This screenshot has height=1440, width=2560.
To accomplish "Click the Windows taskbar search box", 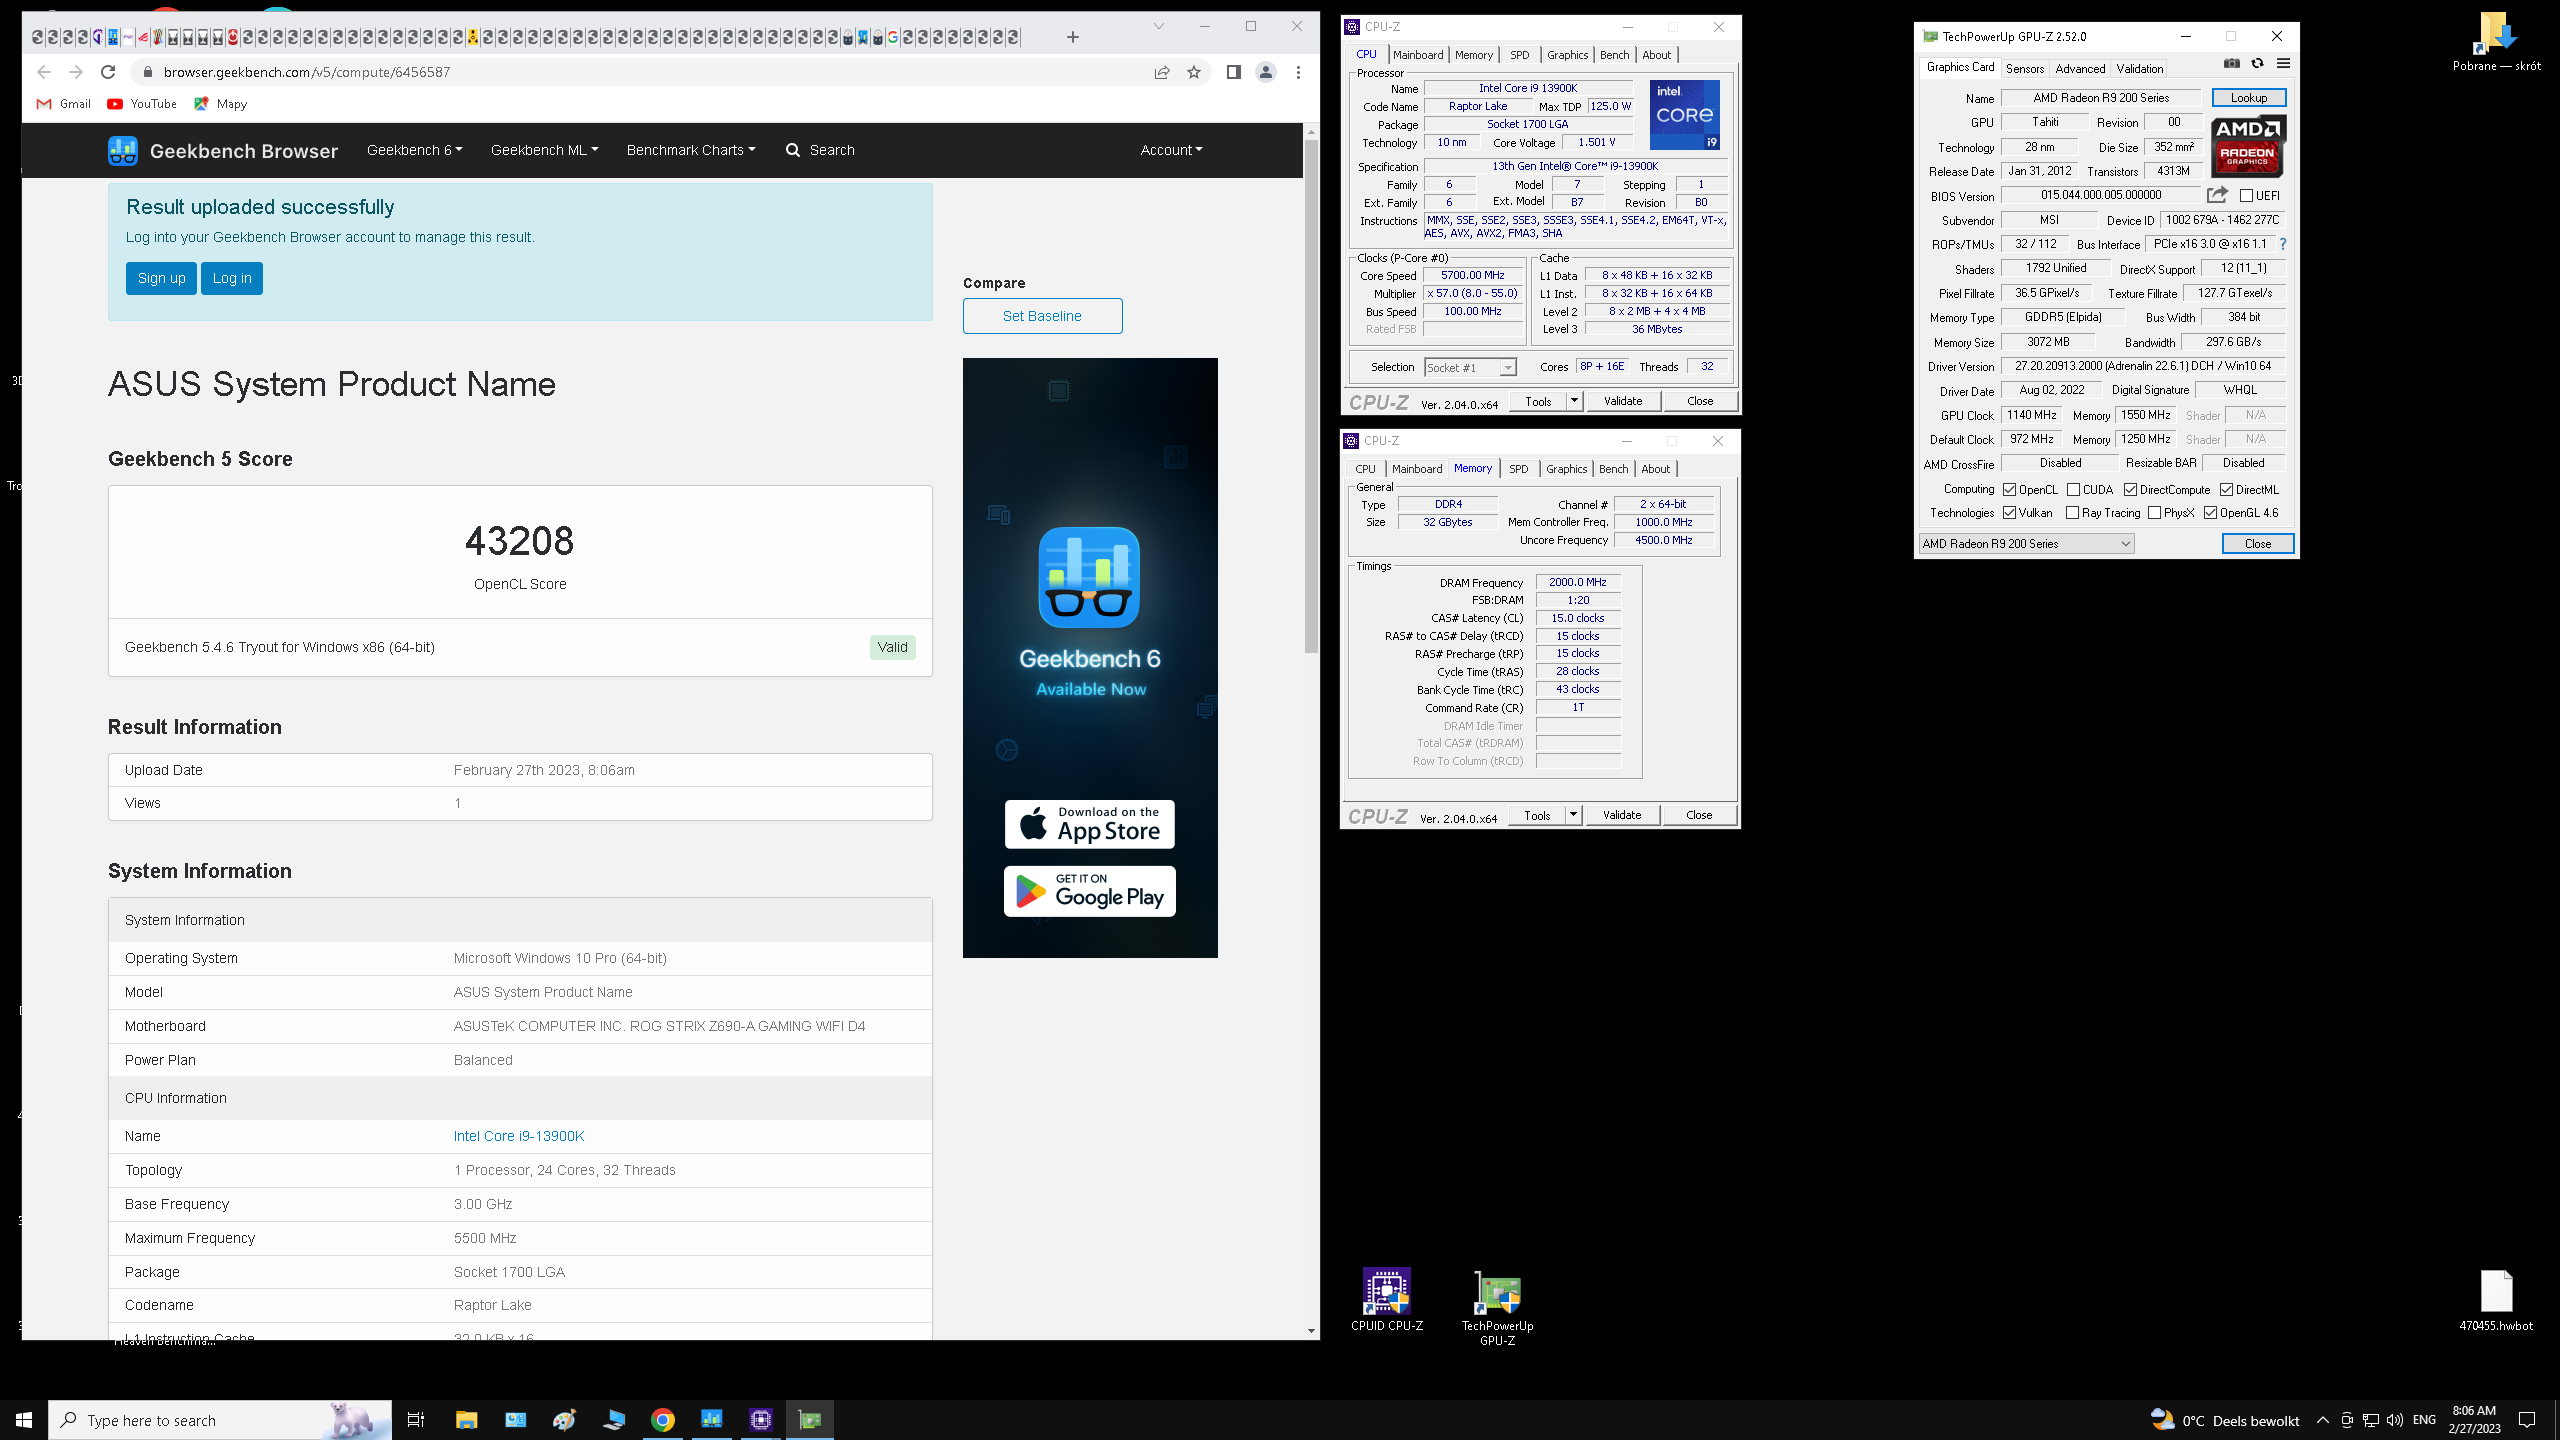I will pos(220,1420).
